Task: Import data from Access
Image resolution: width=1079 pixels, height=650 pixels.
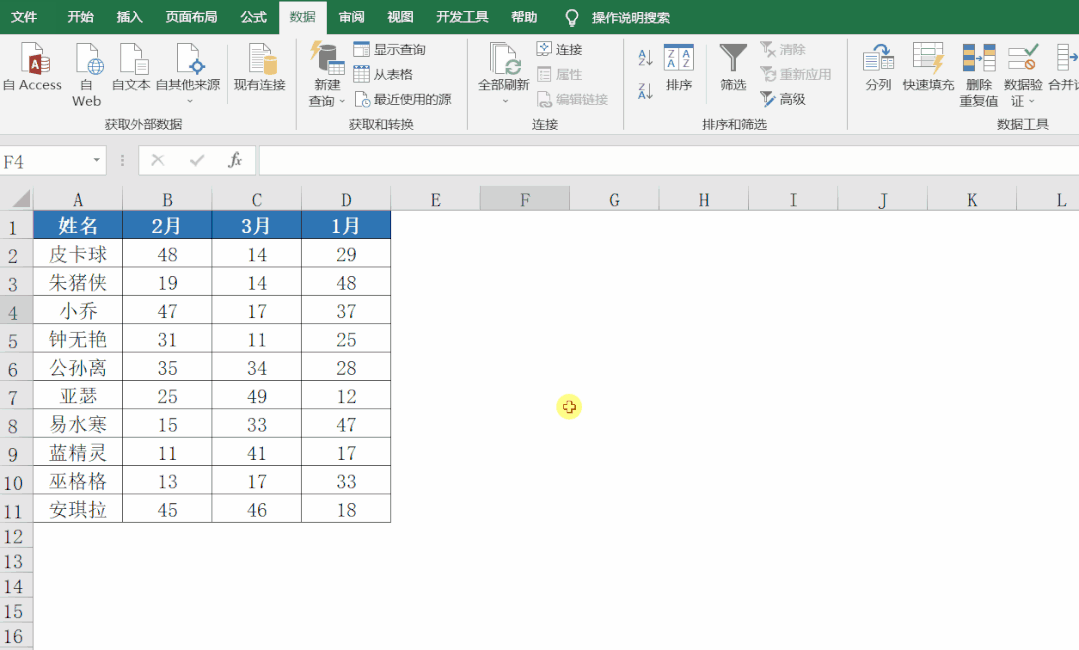Action: point(32,67)
